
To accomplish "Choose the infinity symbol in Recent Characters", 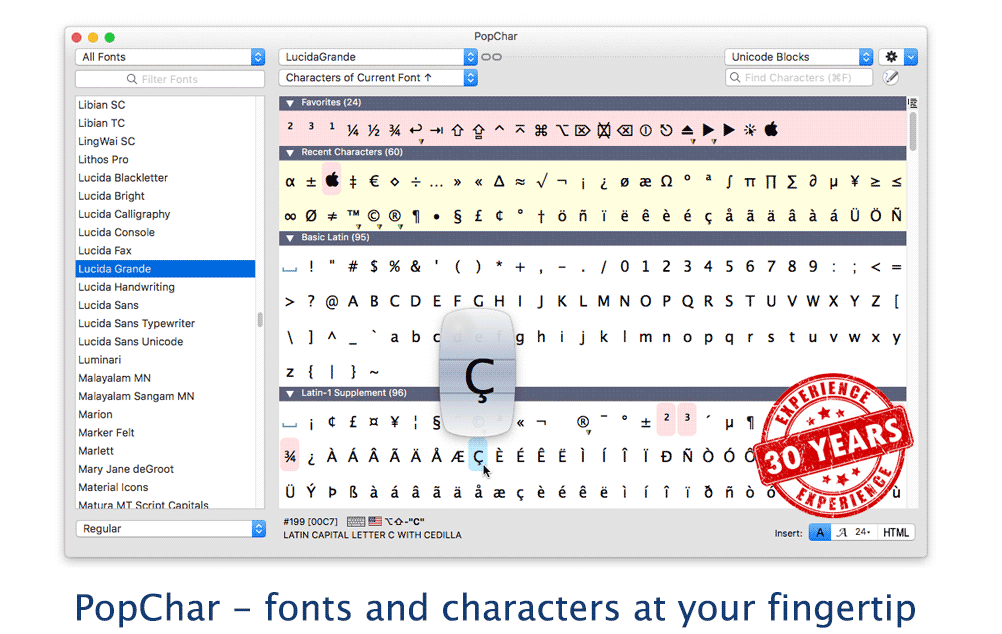I will click(290, 216).
